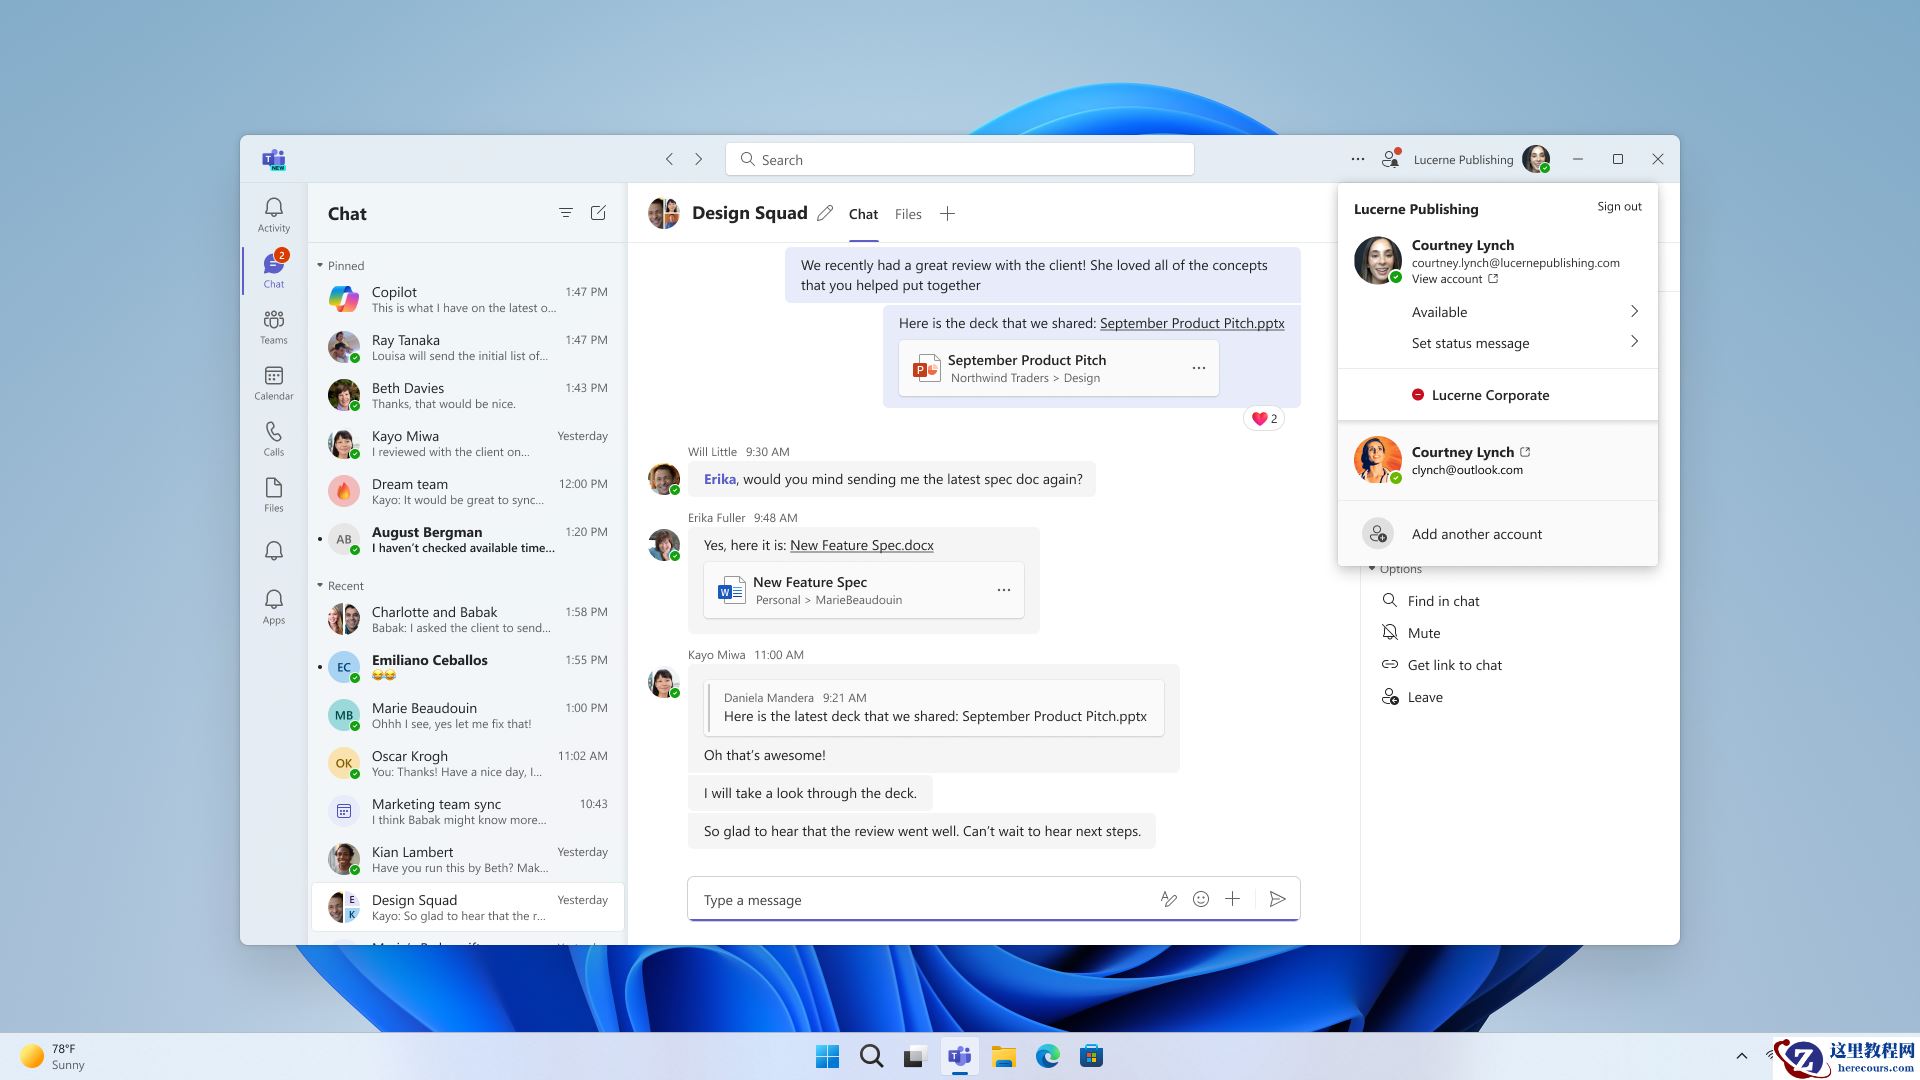
Task: Open the Files section from the sidebar
Action: (273, 494)
